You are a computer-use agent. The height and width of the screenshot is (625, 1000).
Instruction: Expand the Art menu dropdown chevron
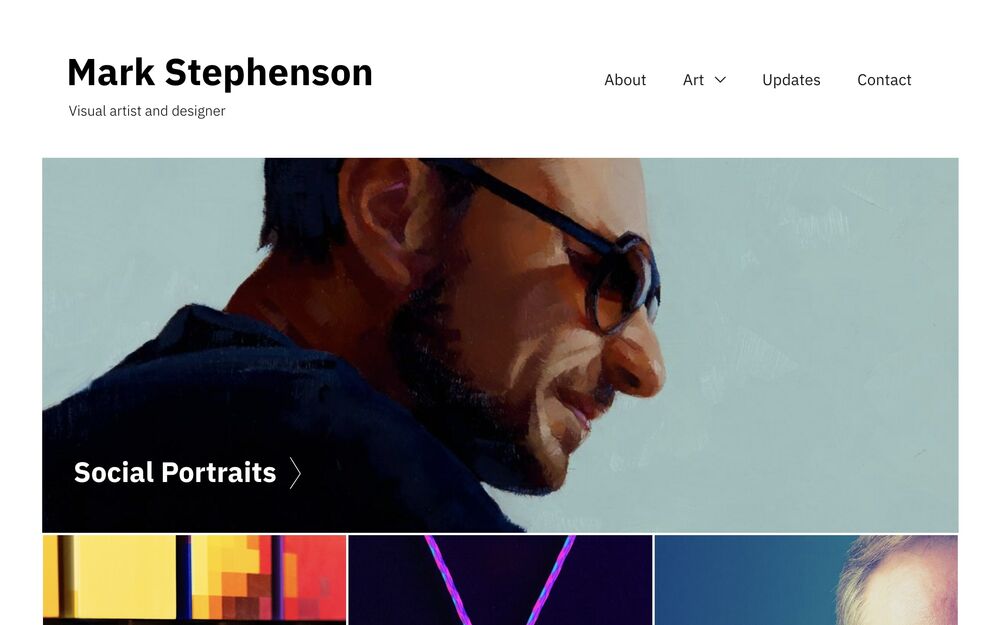pos(720,80)
